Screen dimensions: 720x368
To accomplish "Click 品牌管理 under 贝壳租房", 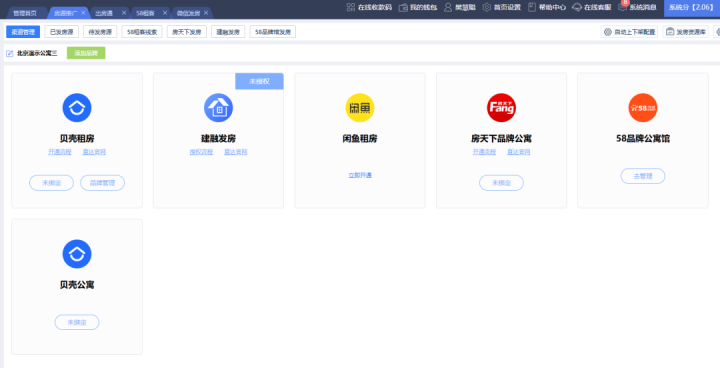I will coord(102,183).
